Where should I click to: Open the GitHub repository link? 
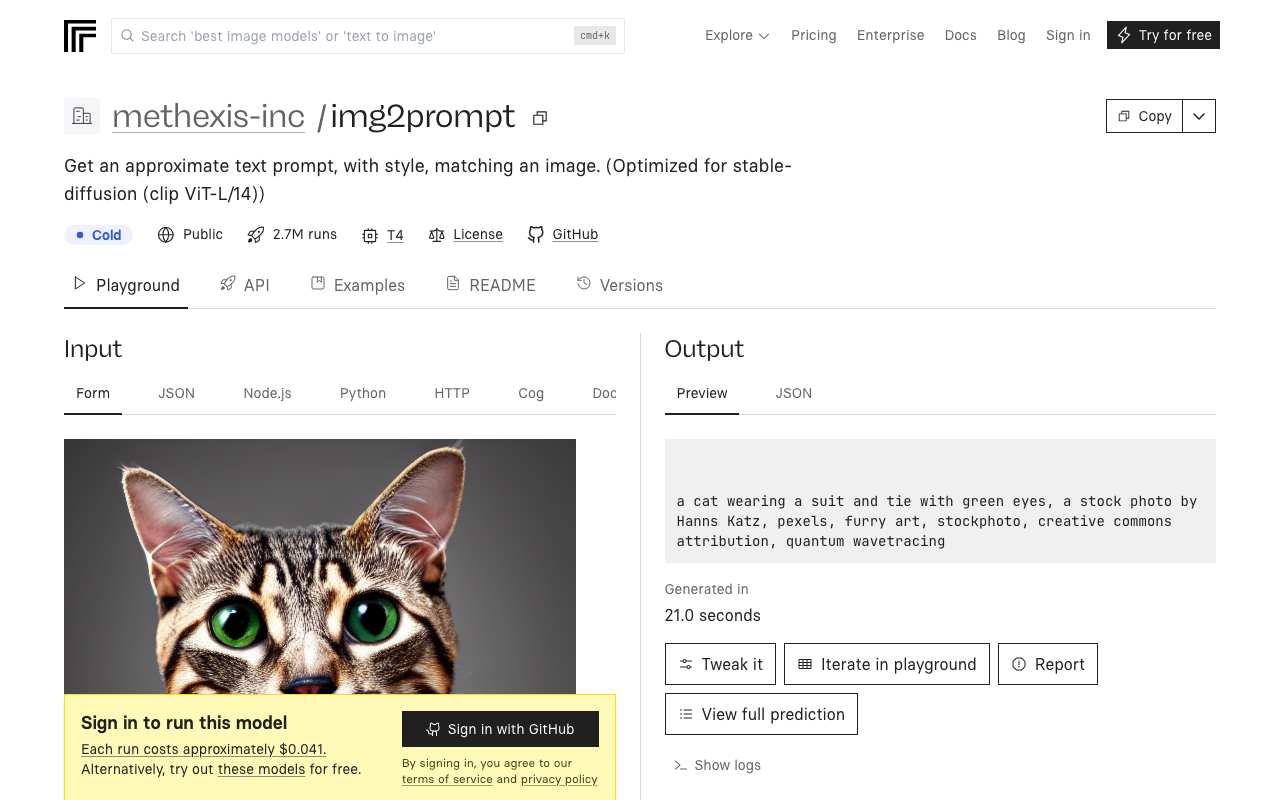pos(574,234)
